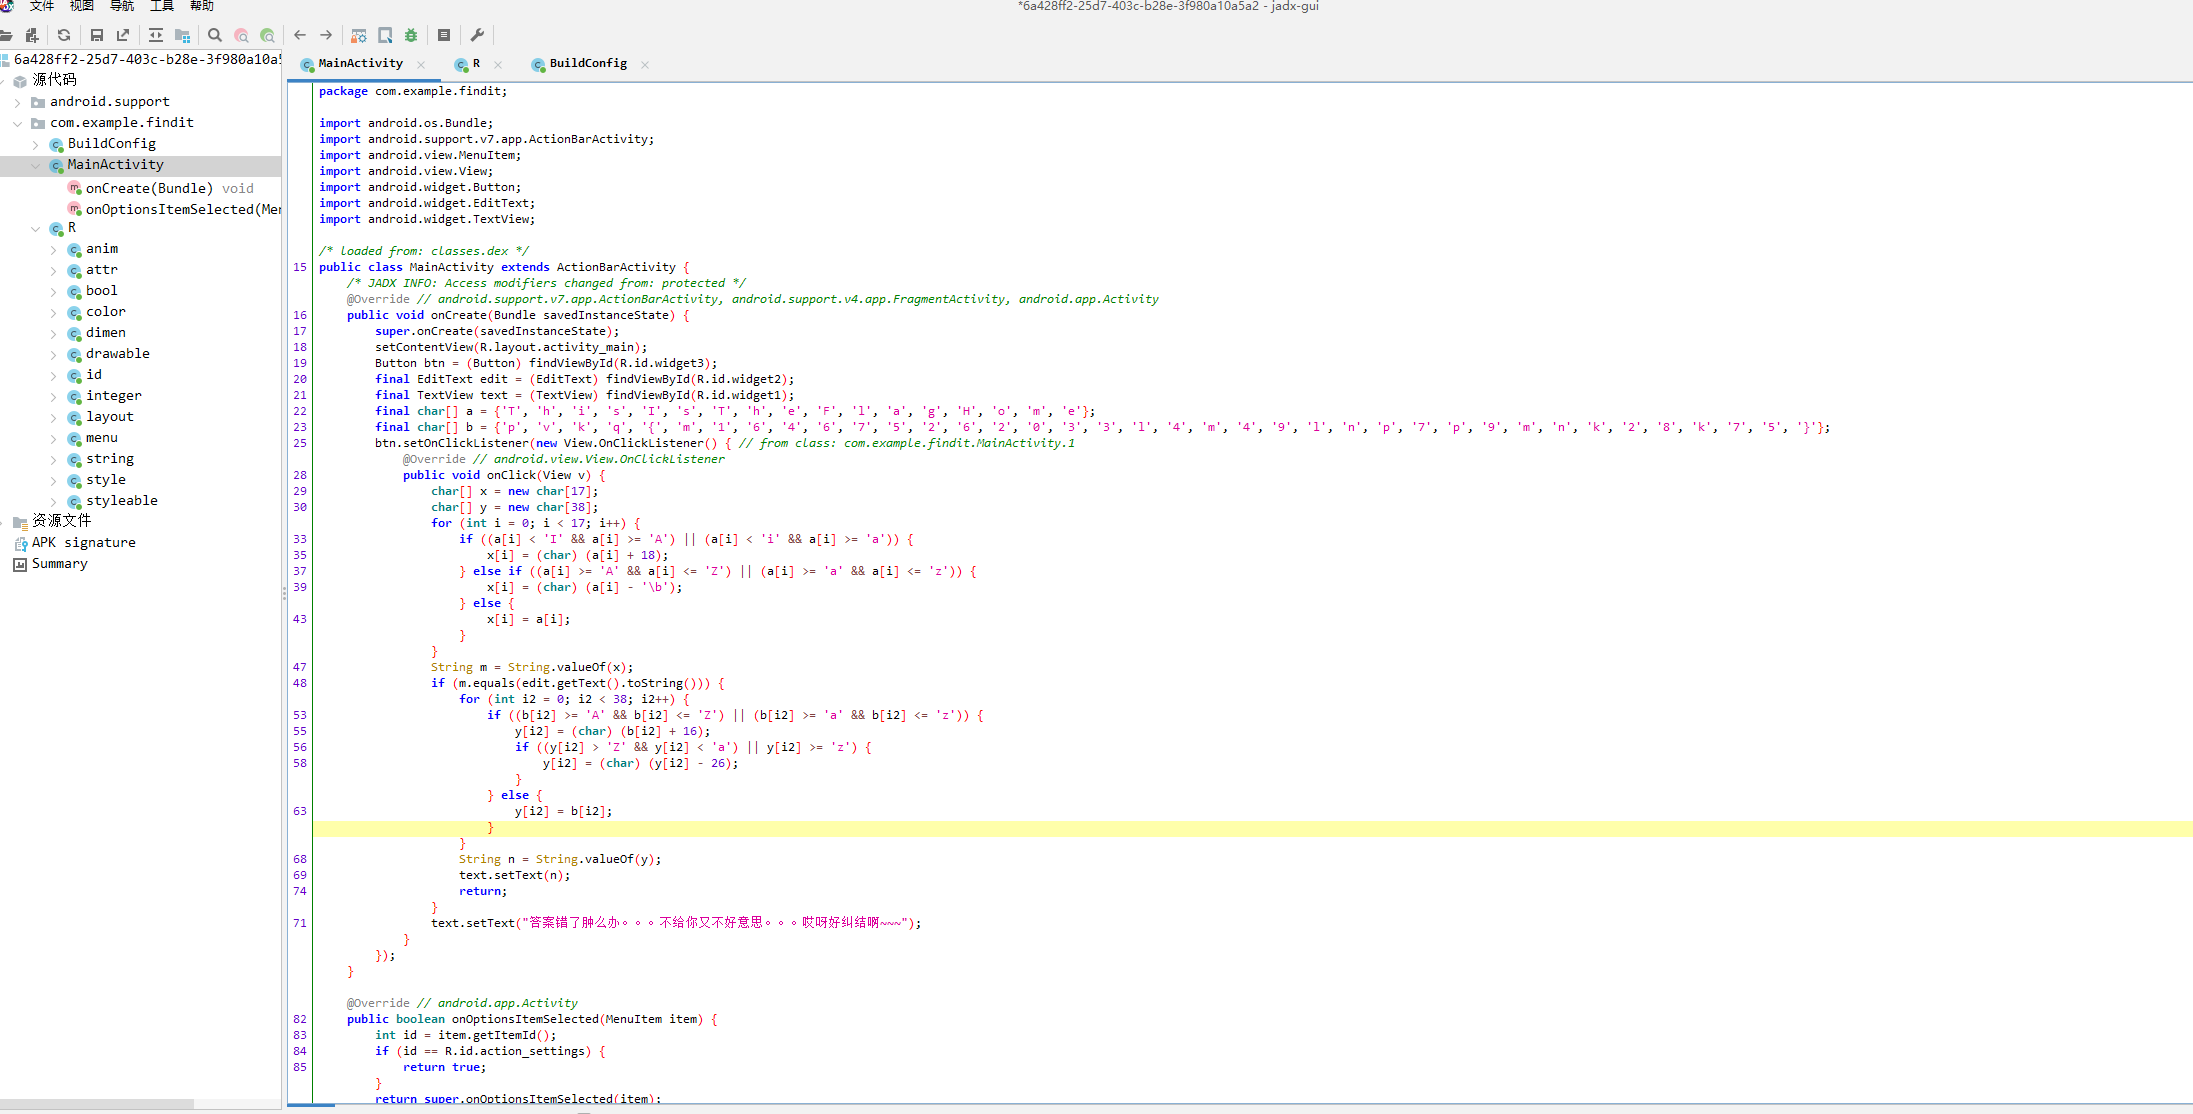
Task: Click the reload refresh icon
Action: click(64, 35)
